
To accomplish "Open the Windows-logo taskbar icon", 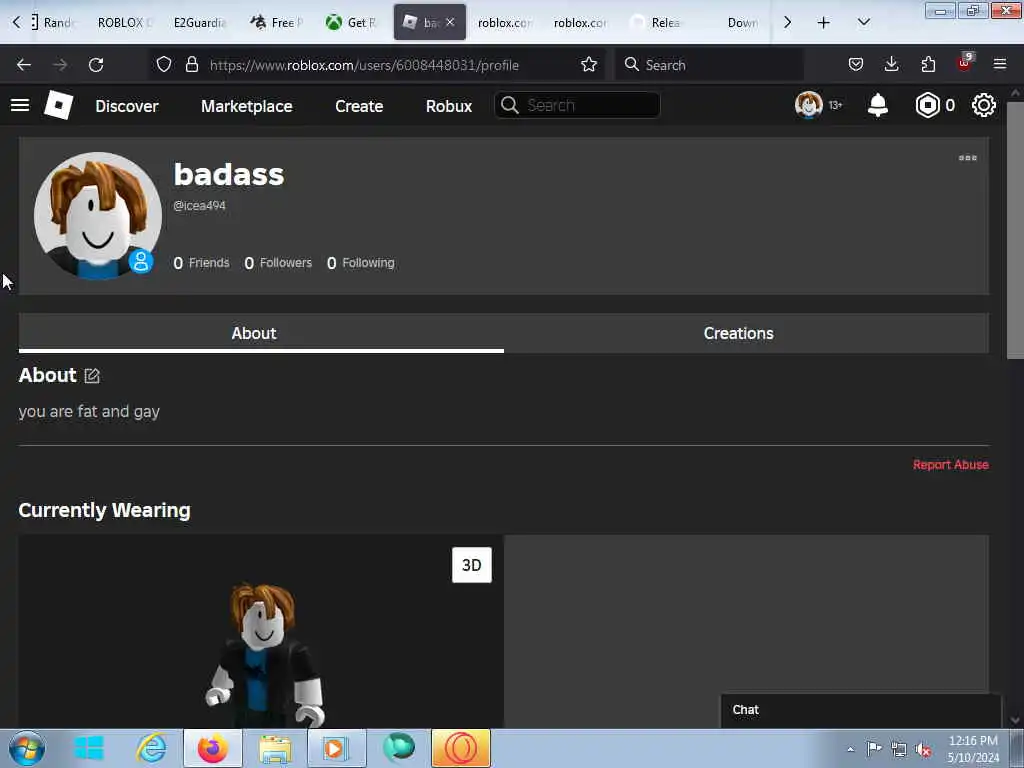I will pos(89,748).
